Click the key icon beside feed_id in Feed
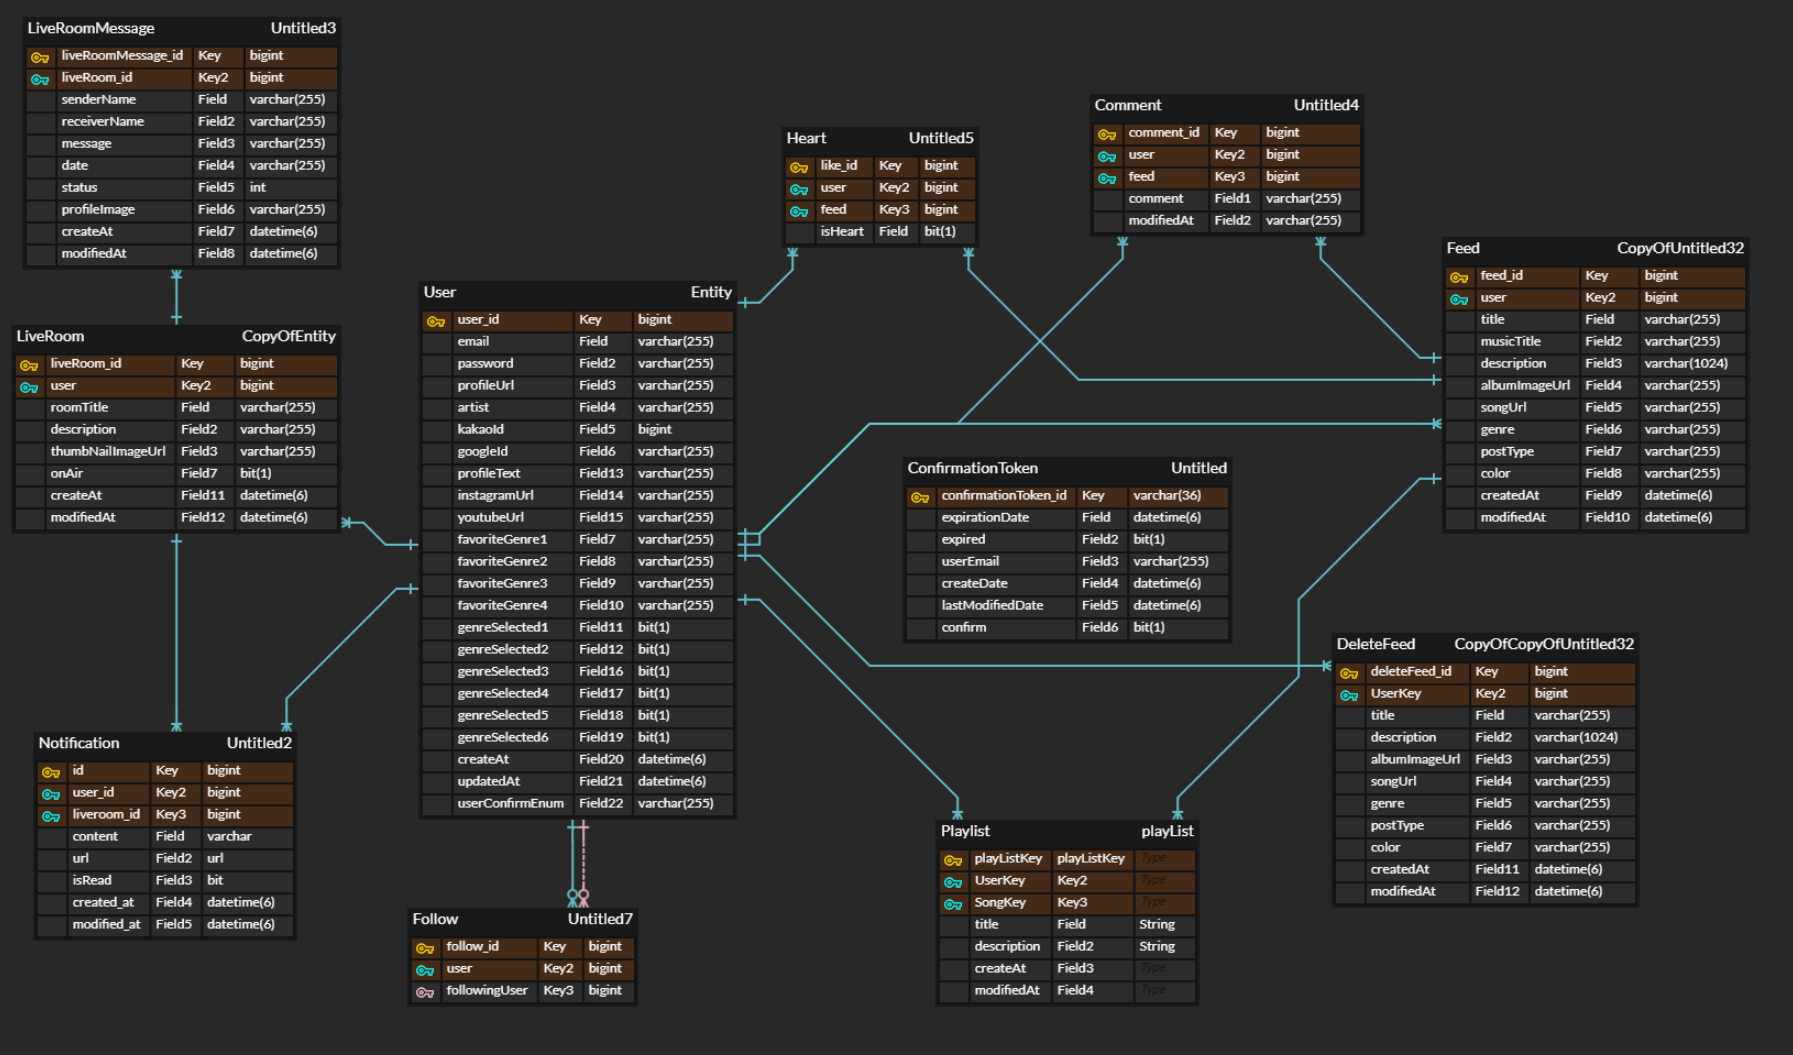 coord(1458,276)
